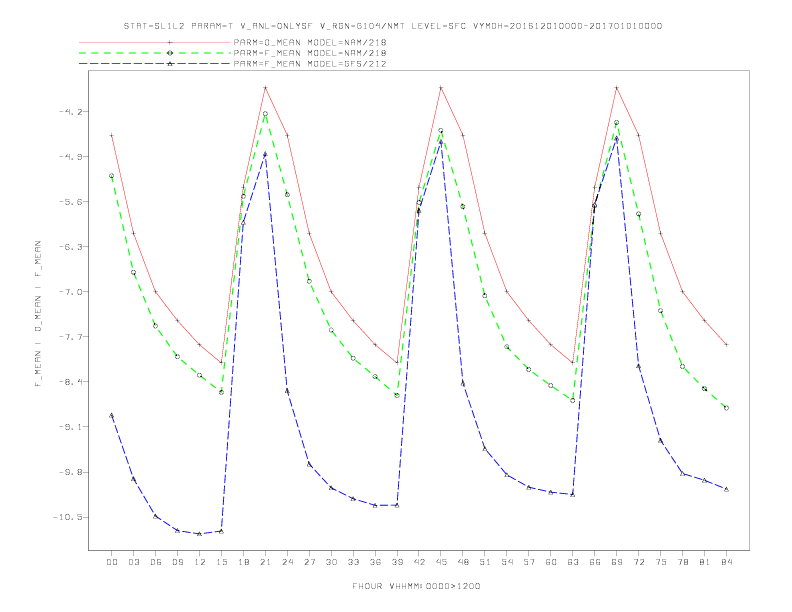Click x-axis forecast hour label 63

[x=573, y=562]
